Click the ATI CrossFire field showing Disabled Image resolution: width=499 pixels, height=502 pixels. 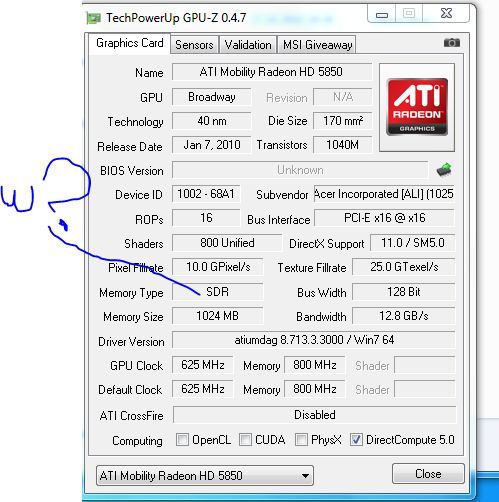click(314, 415)
